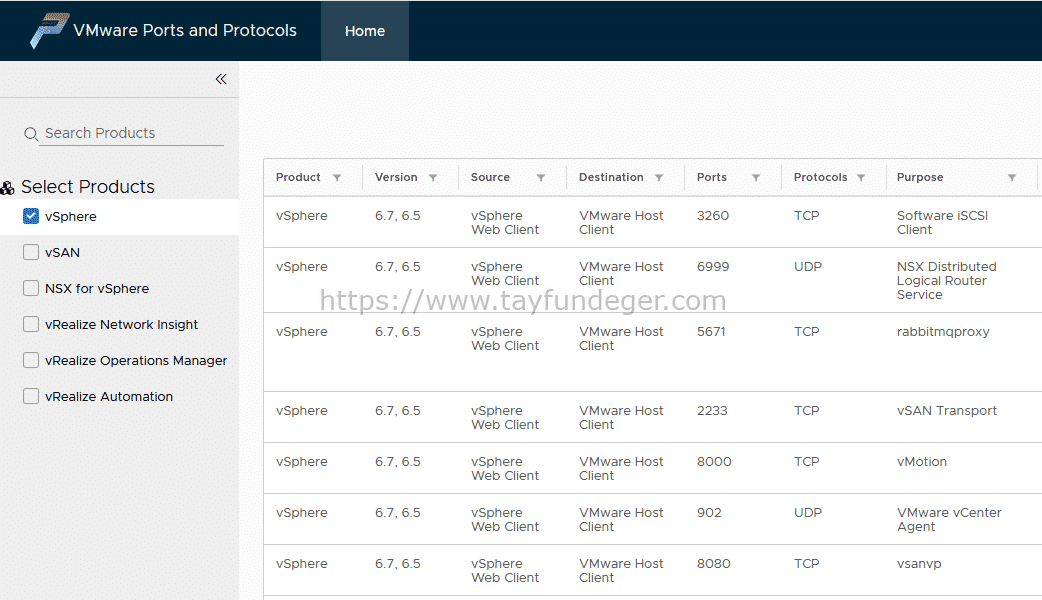The width and height of the screenshot is (1042, 600).
Task: Click the vSAN Transport purpose cell
Action: click(x=947, y=411)
